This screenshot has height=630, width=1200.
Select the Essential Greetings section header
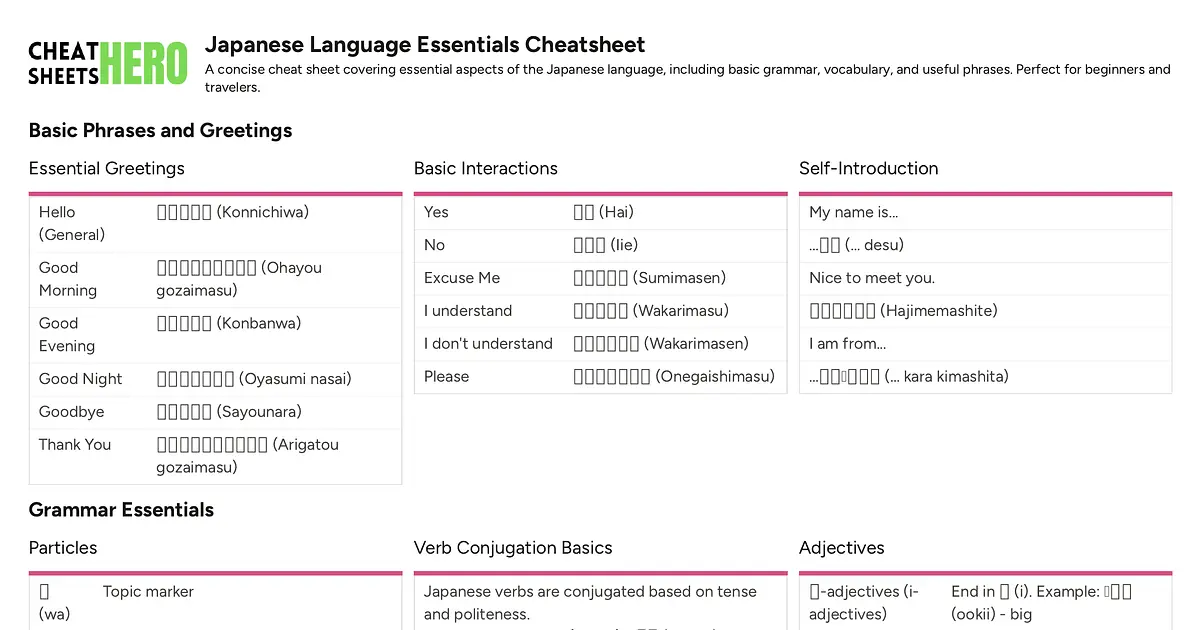(106, 168)
